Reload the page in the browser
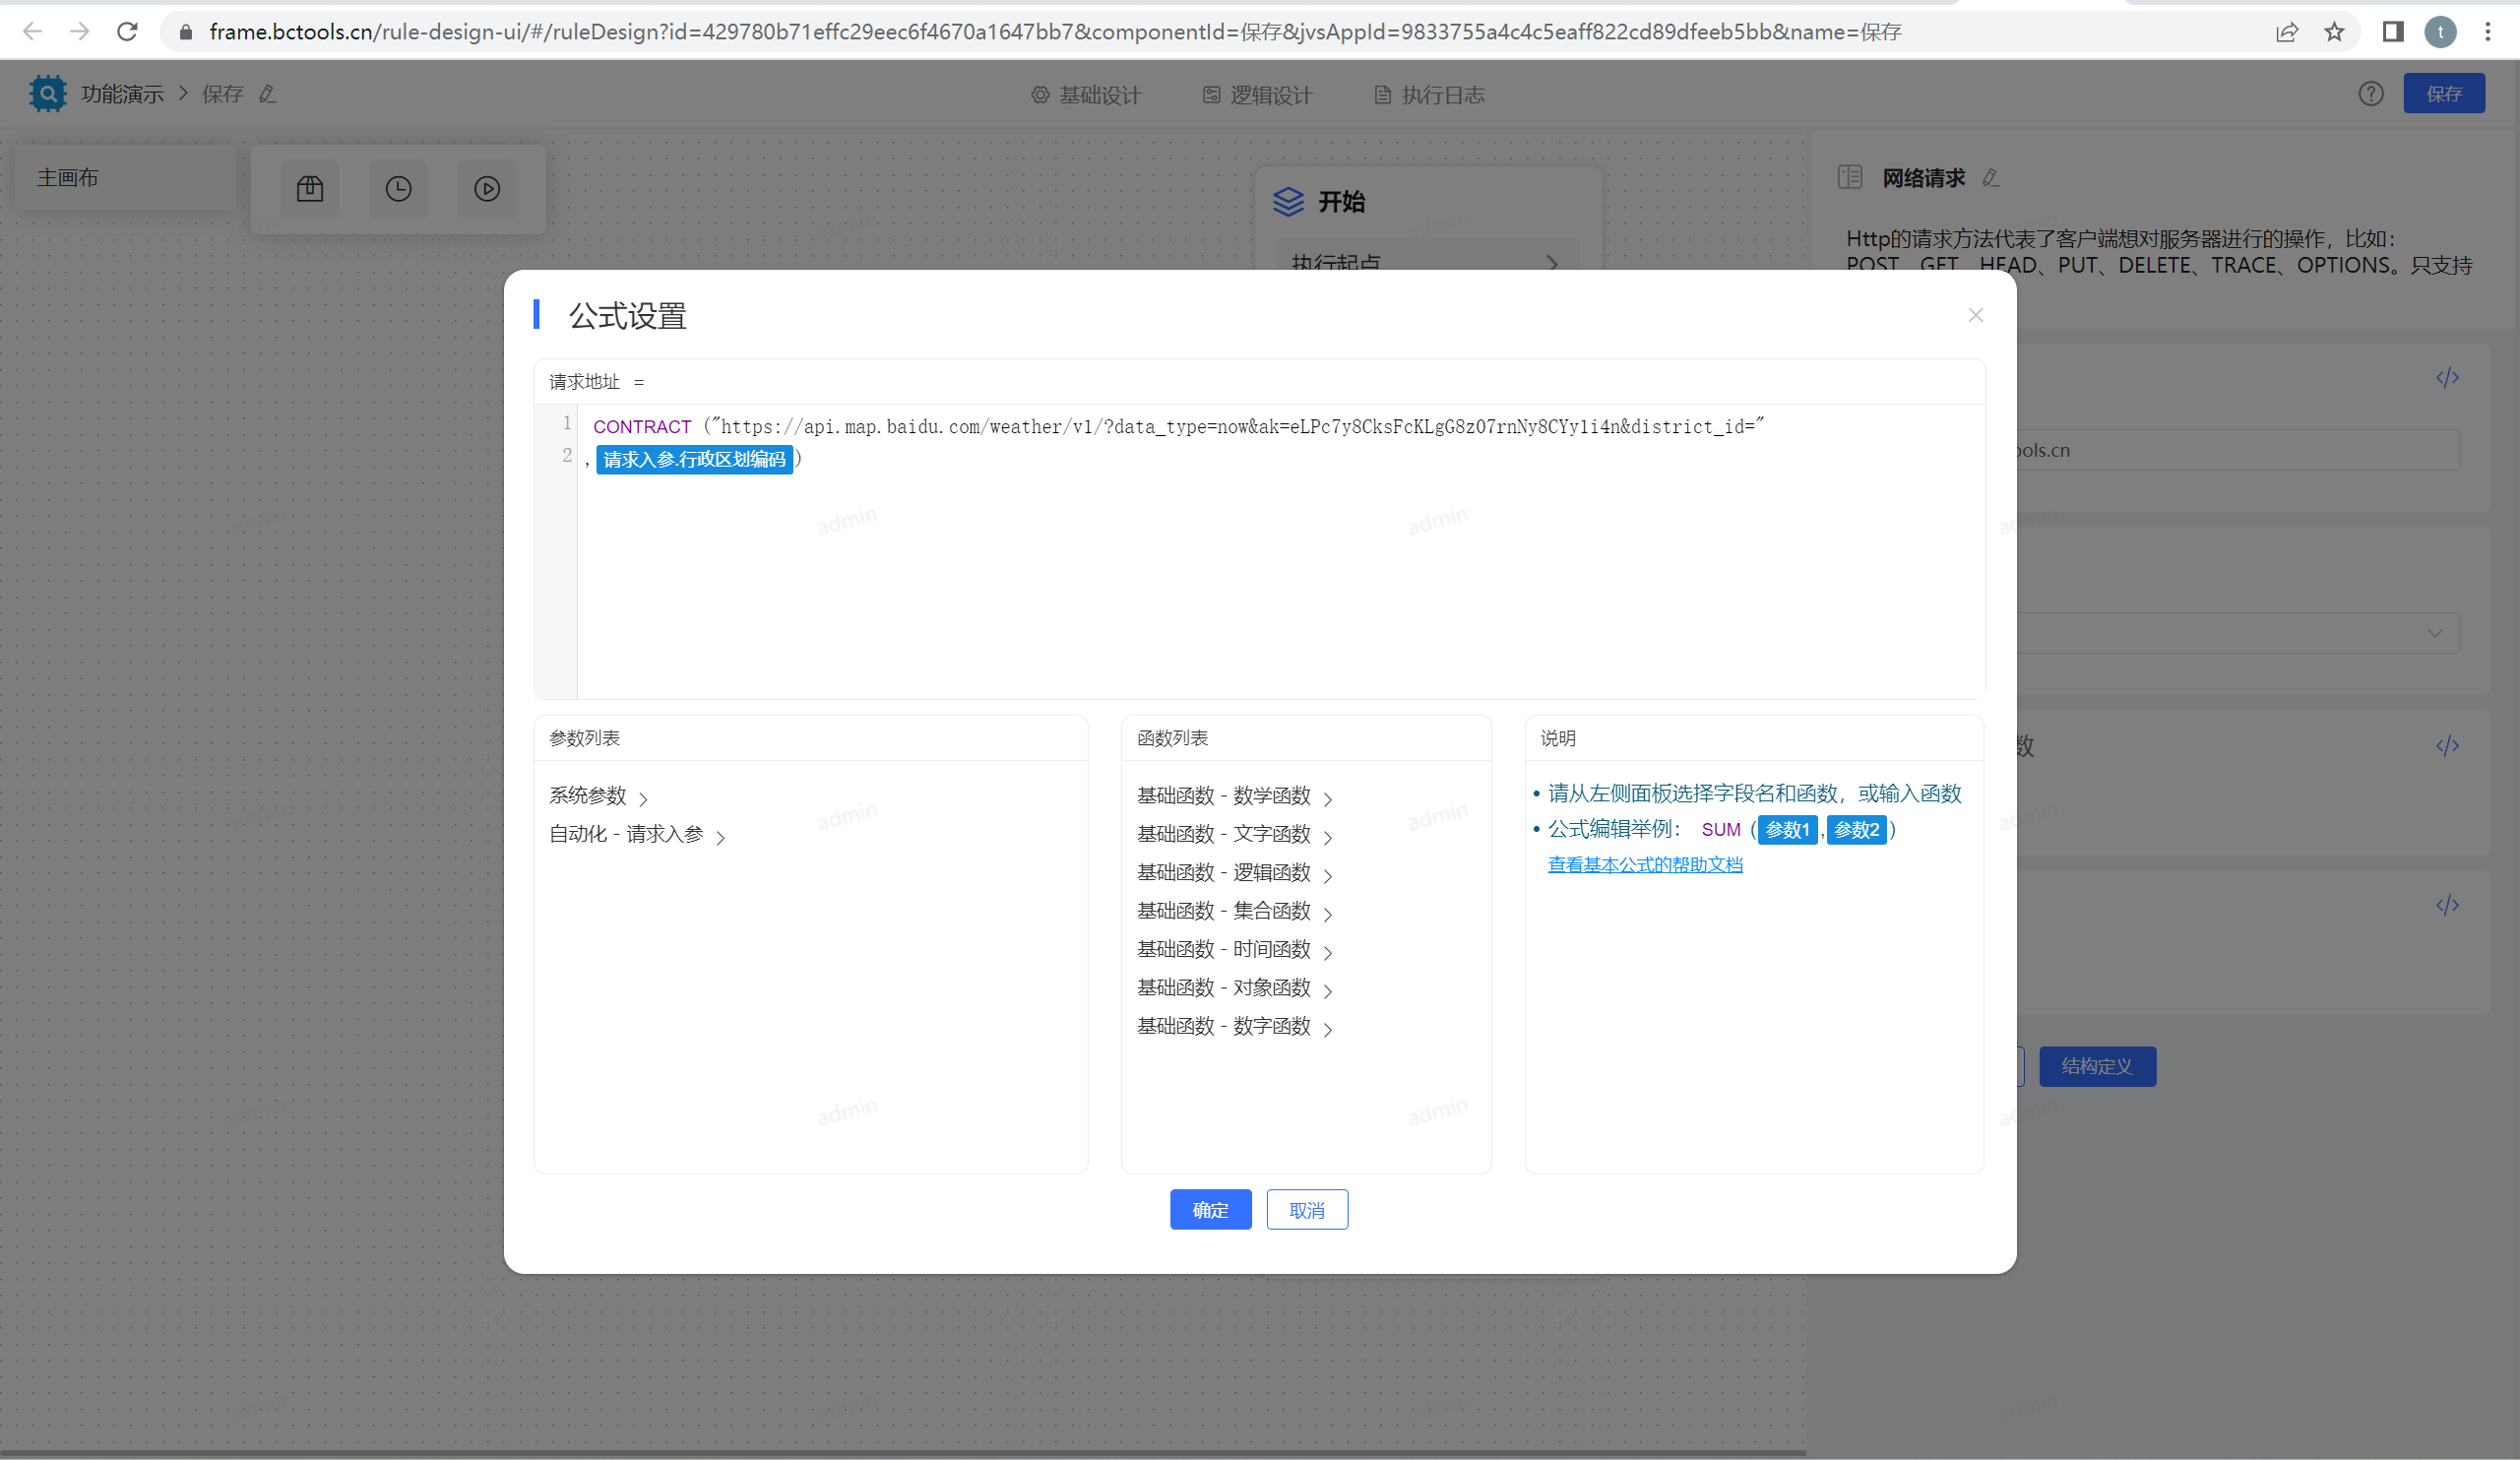The image size is (2520, 1460). 127,32
